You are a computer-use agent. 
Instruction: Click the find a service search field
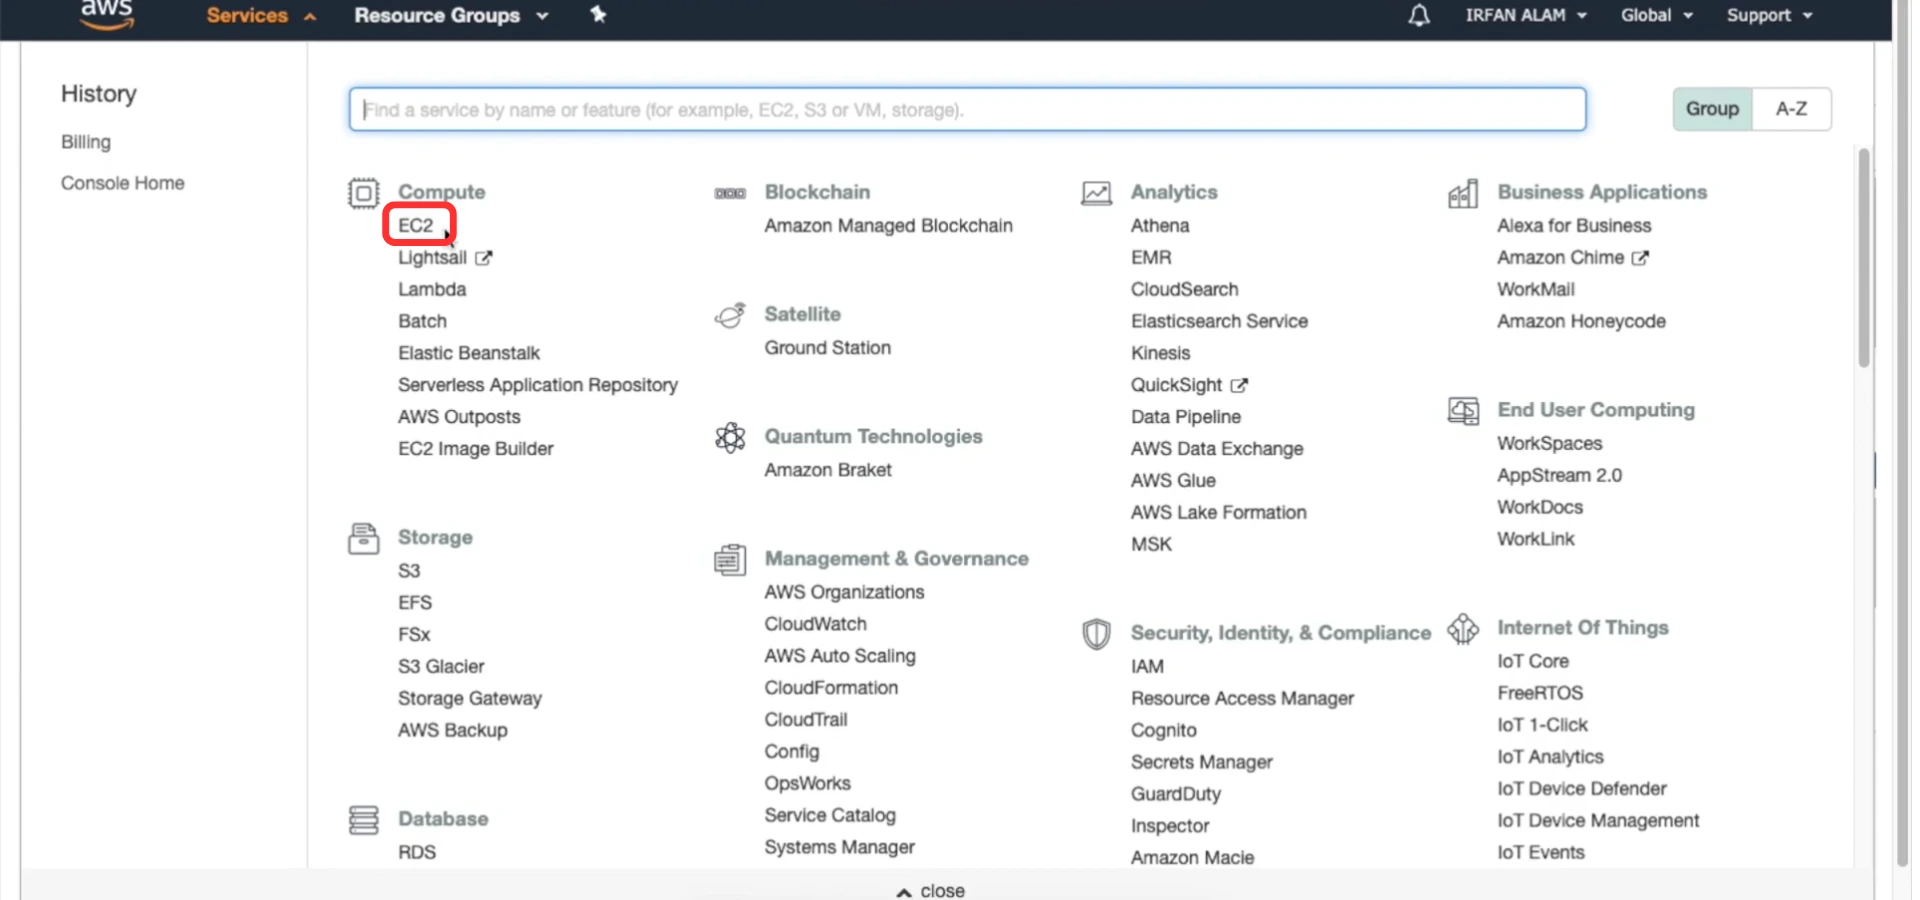click(967, 109)
